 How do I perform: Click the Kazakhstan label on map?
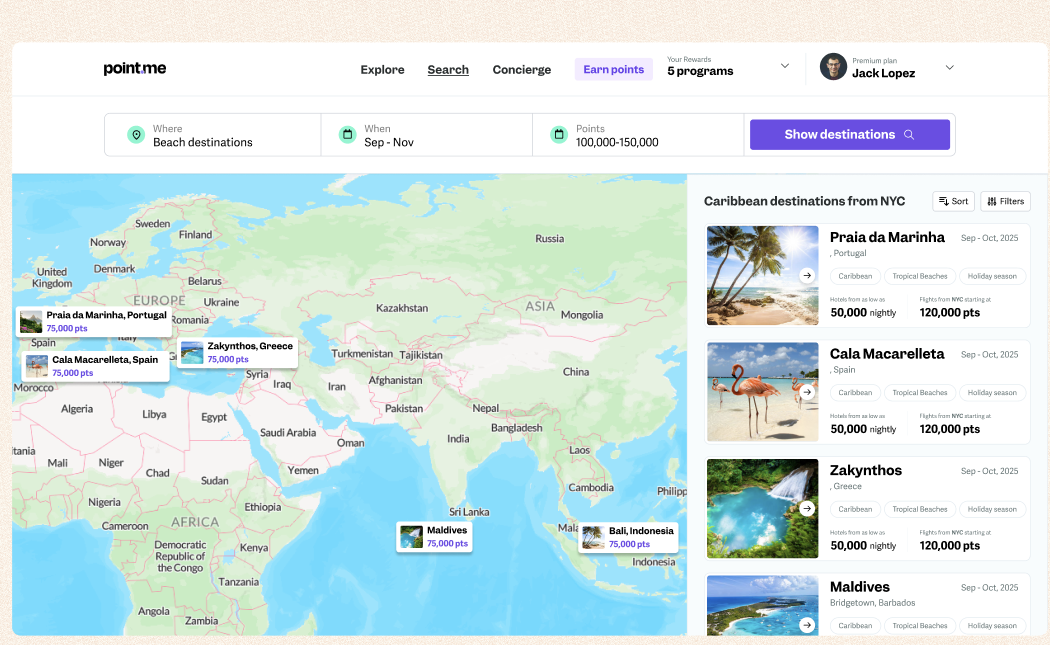402,308
